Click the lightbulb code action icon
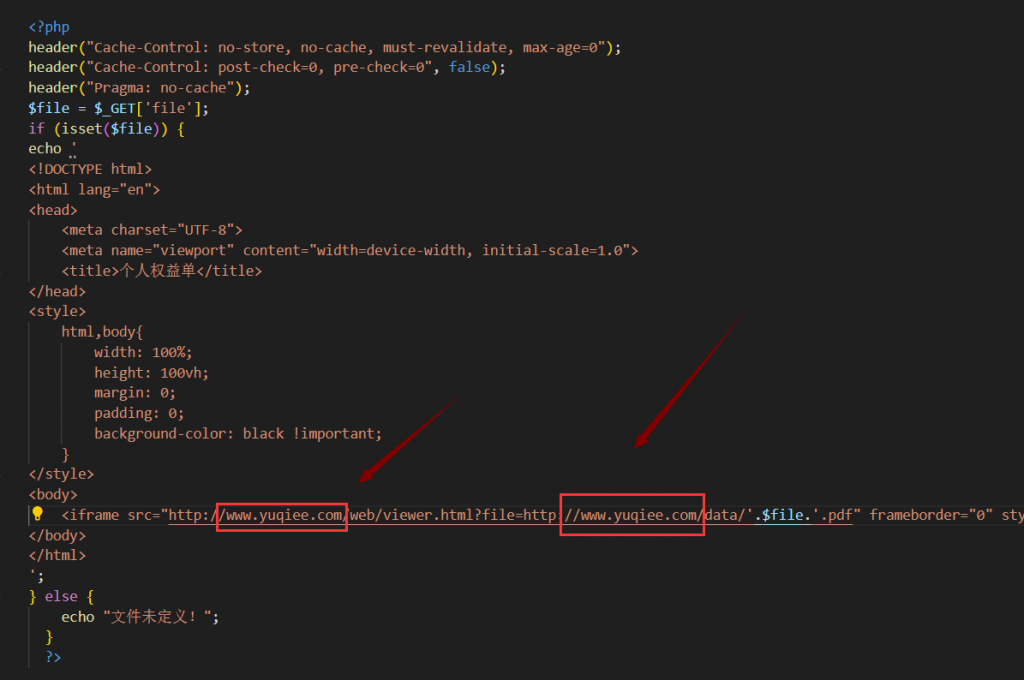The height and width of the screenshot is (680, 1024). click(x=37, y=514)
